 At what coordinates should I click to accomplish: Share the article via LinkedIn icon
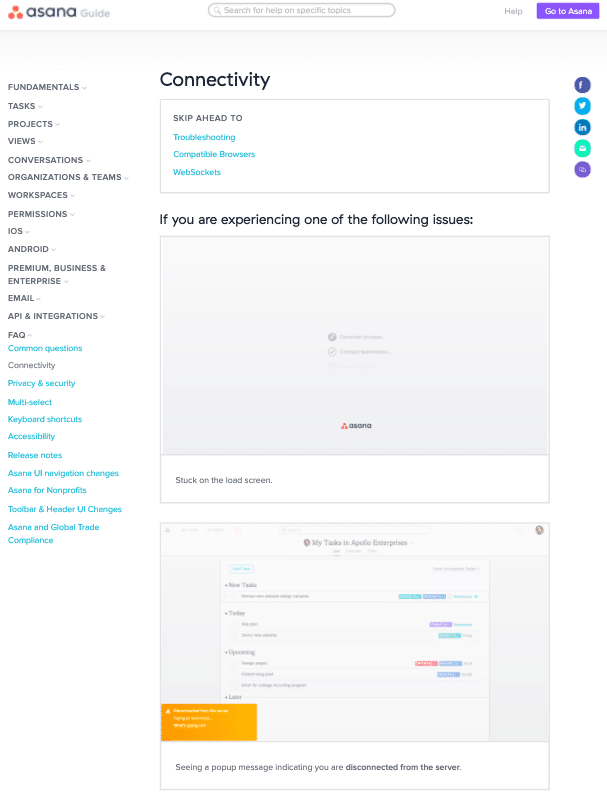[x=582, y=127]
